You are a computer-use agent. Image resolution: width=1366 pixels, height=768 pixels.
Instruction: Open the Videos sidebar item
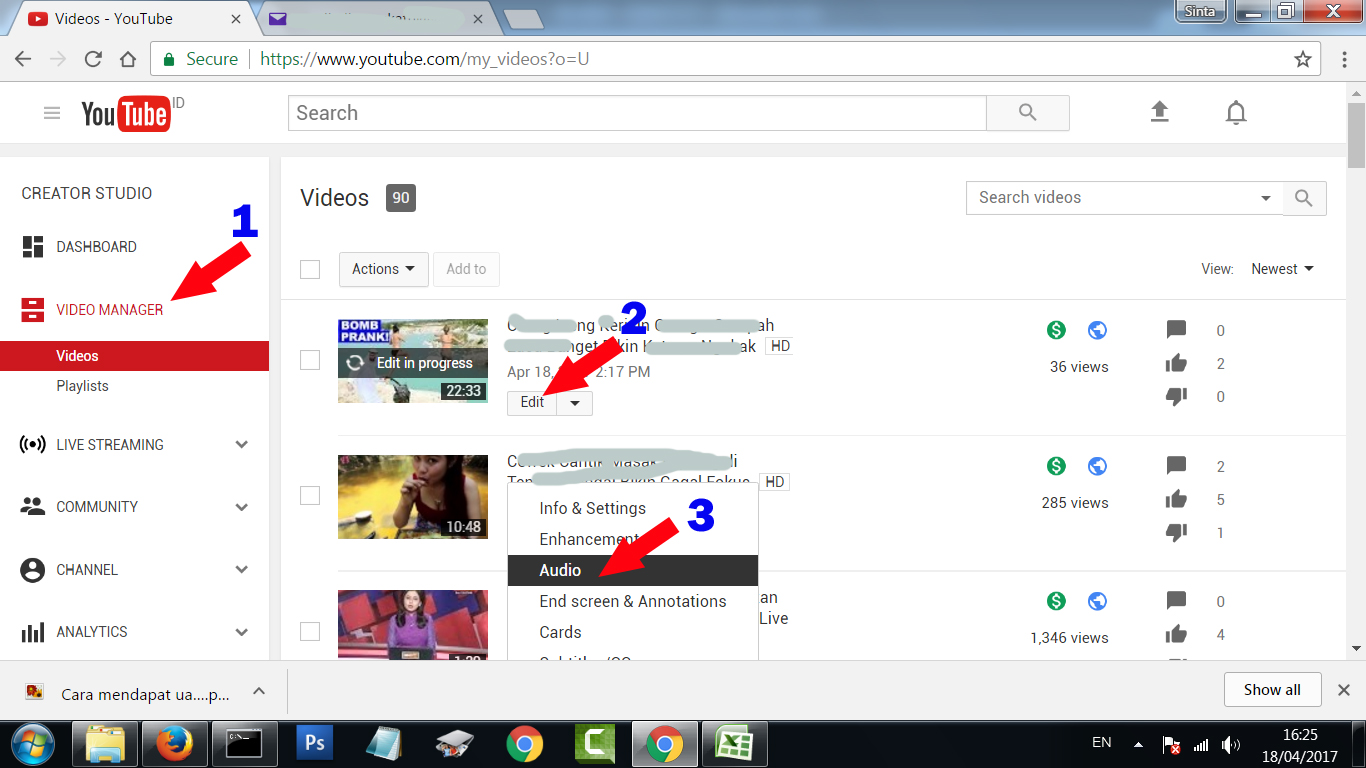134,356
